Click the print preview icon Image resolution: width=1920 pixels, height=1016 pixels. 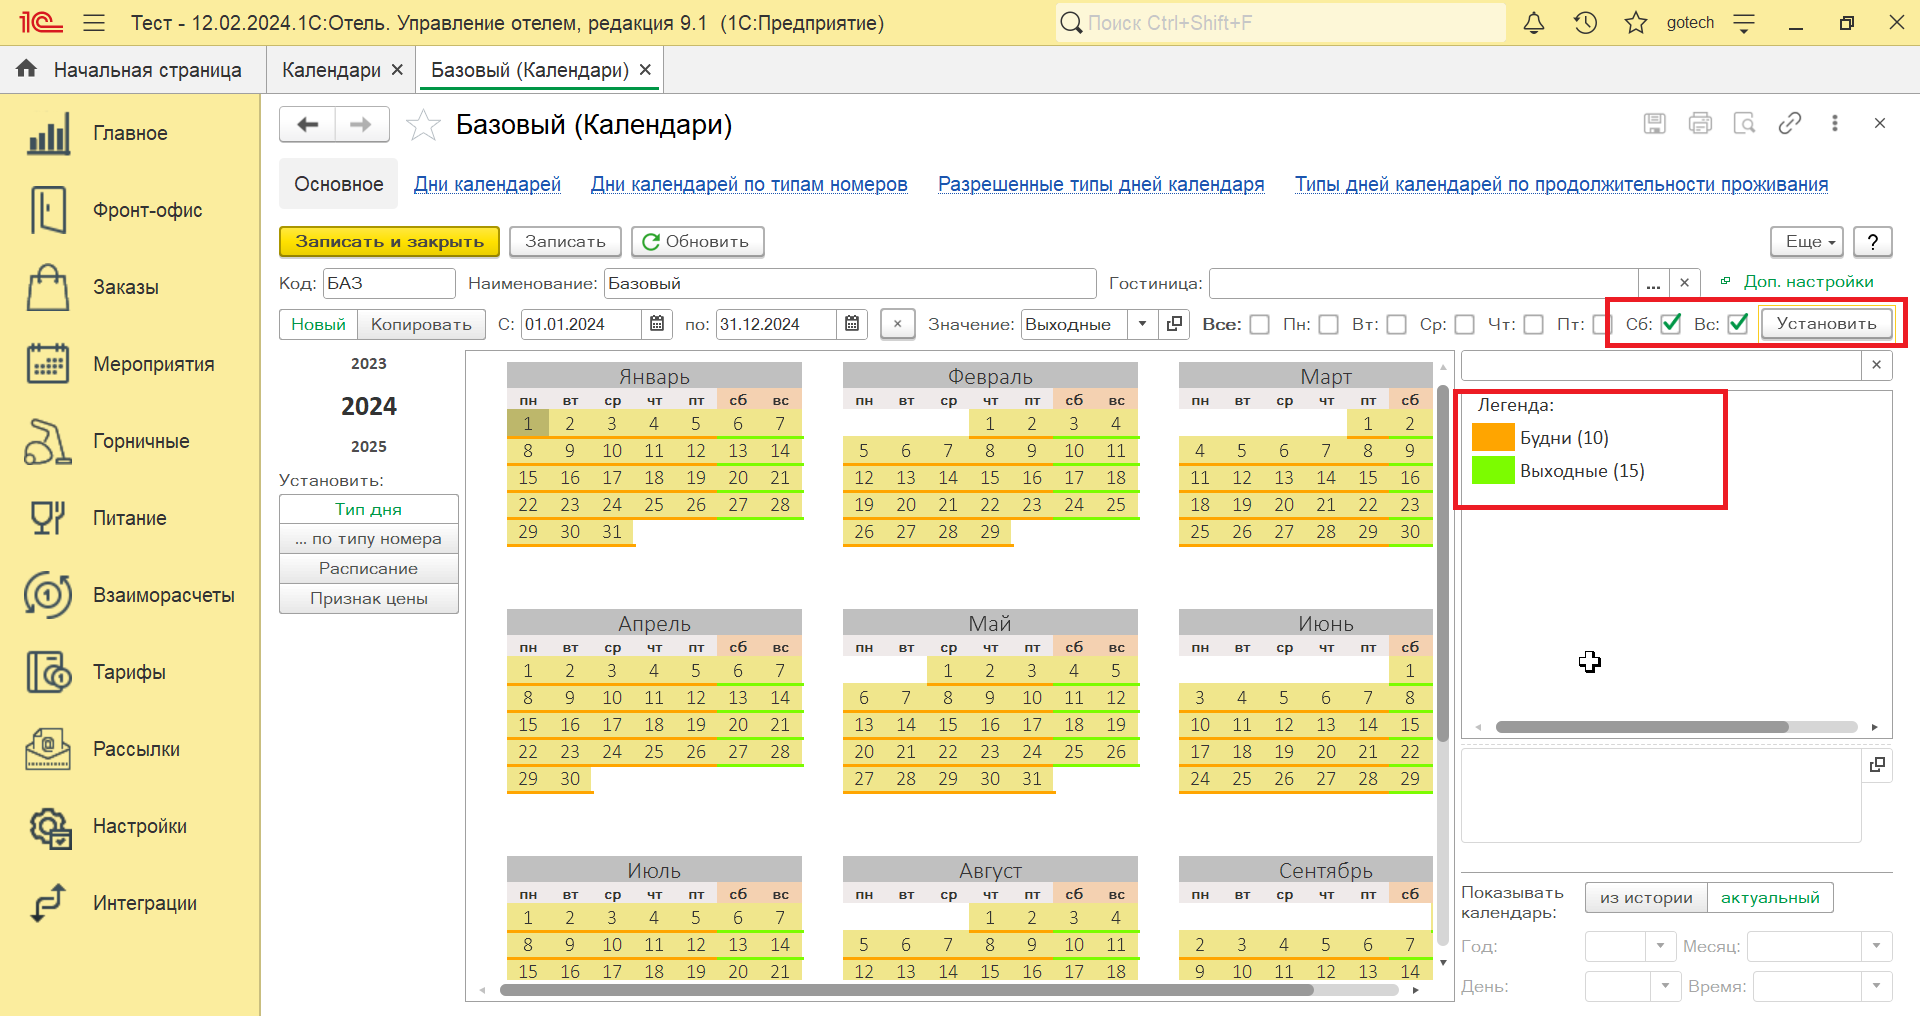pos(1745,123)
